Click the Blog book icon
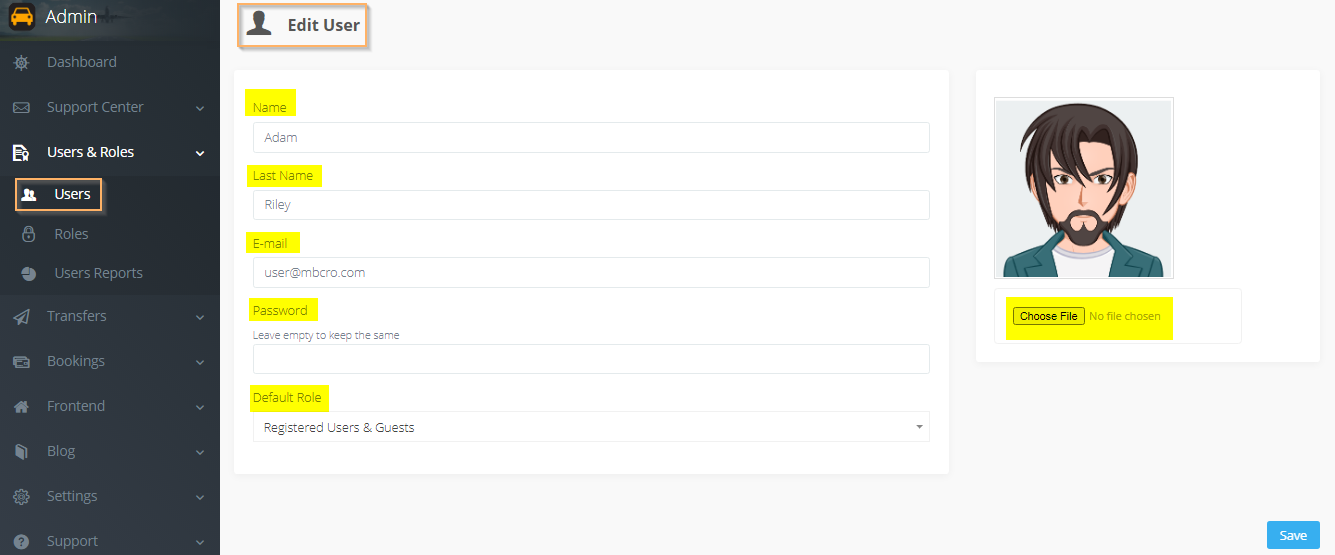The height and width of the screenshot is (555, 1335). pos(21,451)
